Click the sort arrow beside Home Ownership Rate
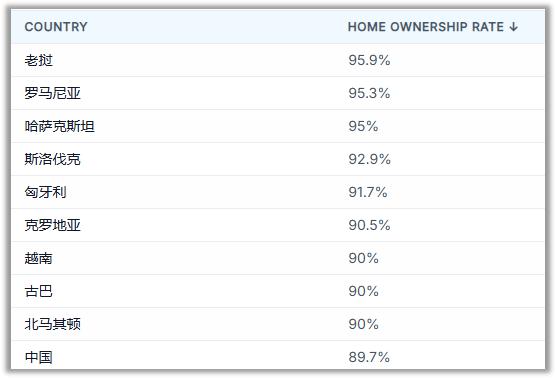The image size is (556, 379). click(513, 27)
